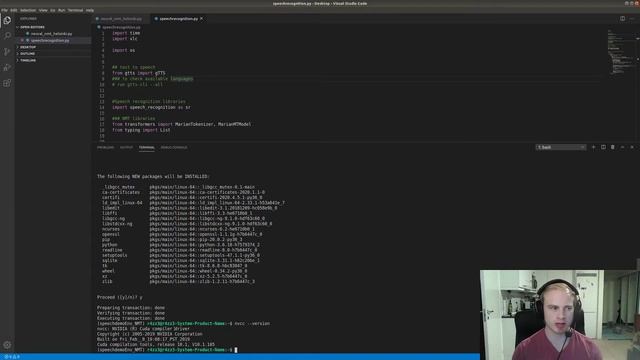
Task: Open the Help menu
Action: click(90, 10)
